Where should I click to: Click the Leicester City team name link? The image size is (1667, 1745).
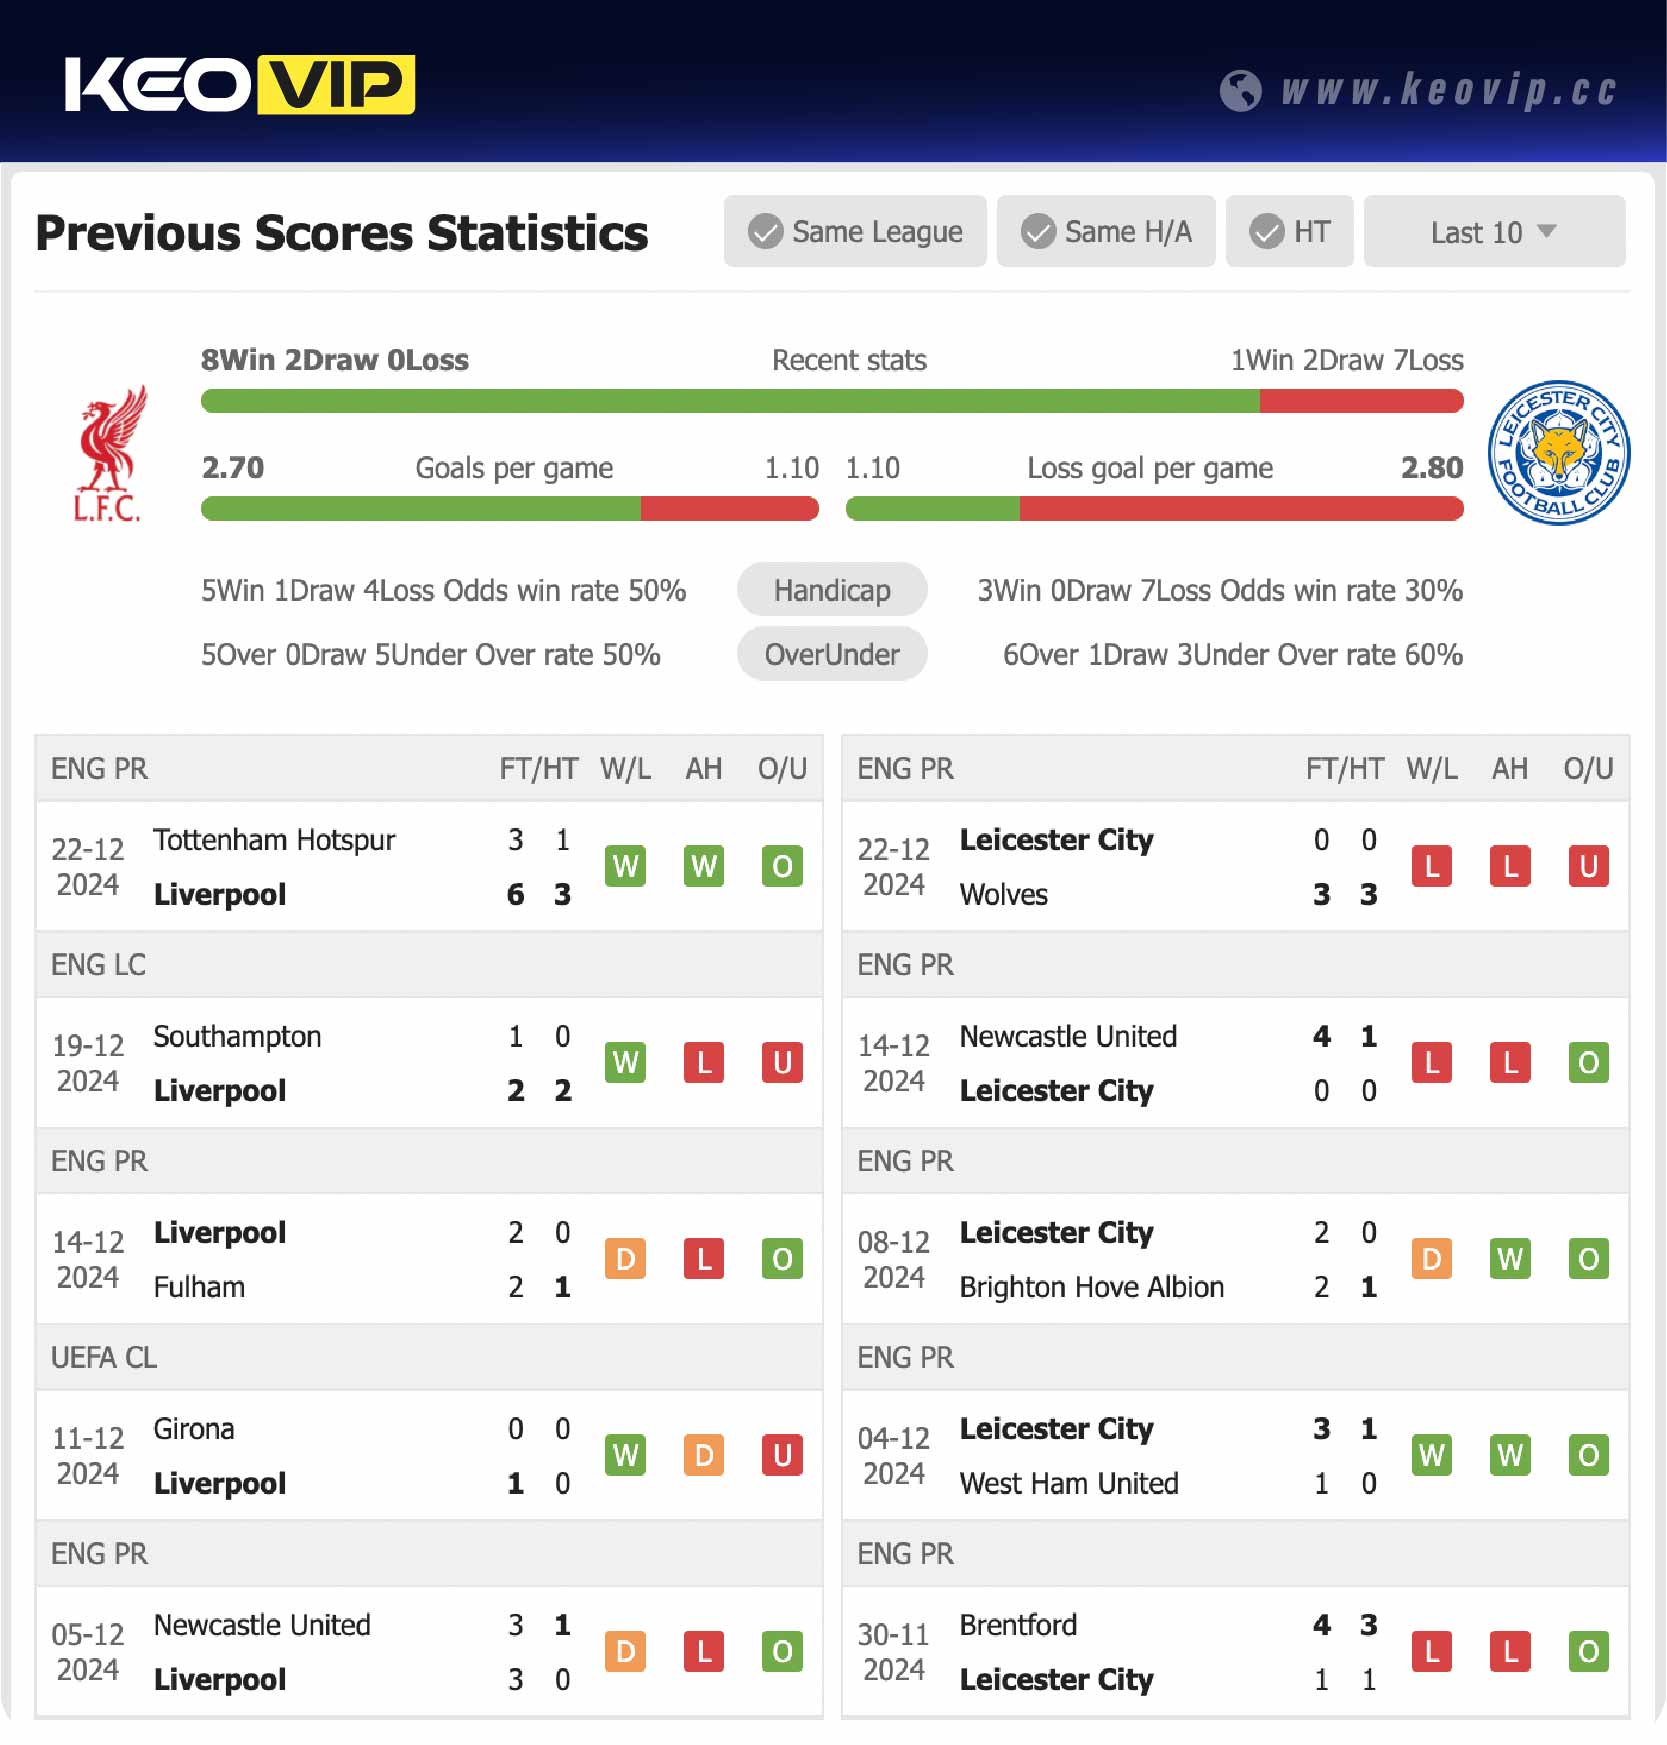[1056, 840]
